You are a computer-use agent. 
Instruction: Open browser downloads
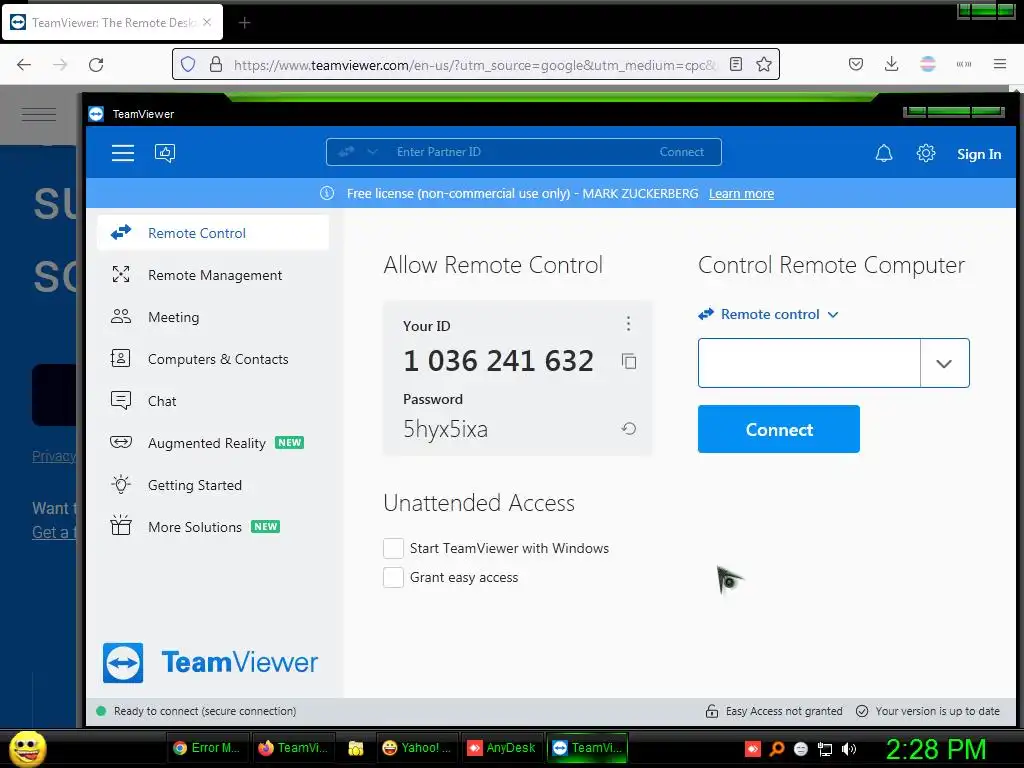(x=891, y=64)
